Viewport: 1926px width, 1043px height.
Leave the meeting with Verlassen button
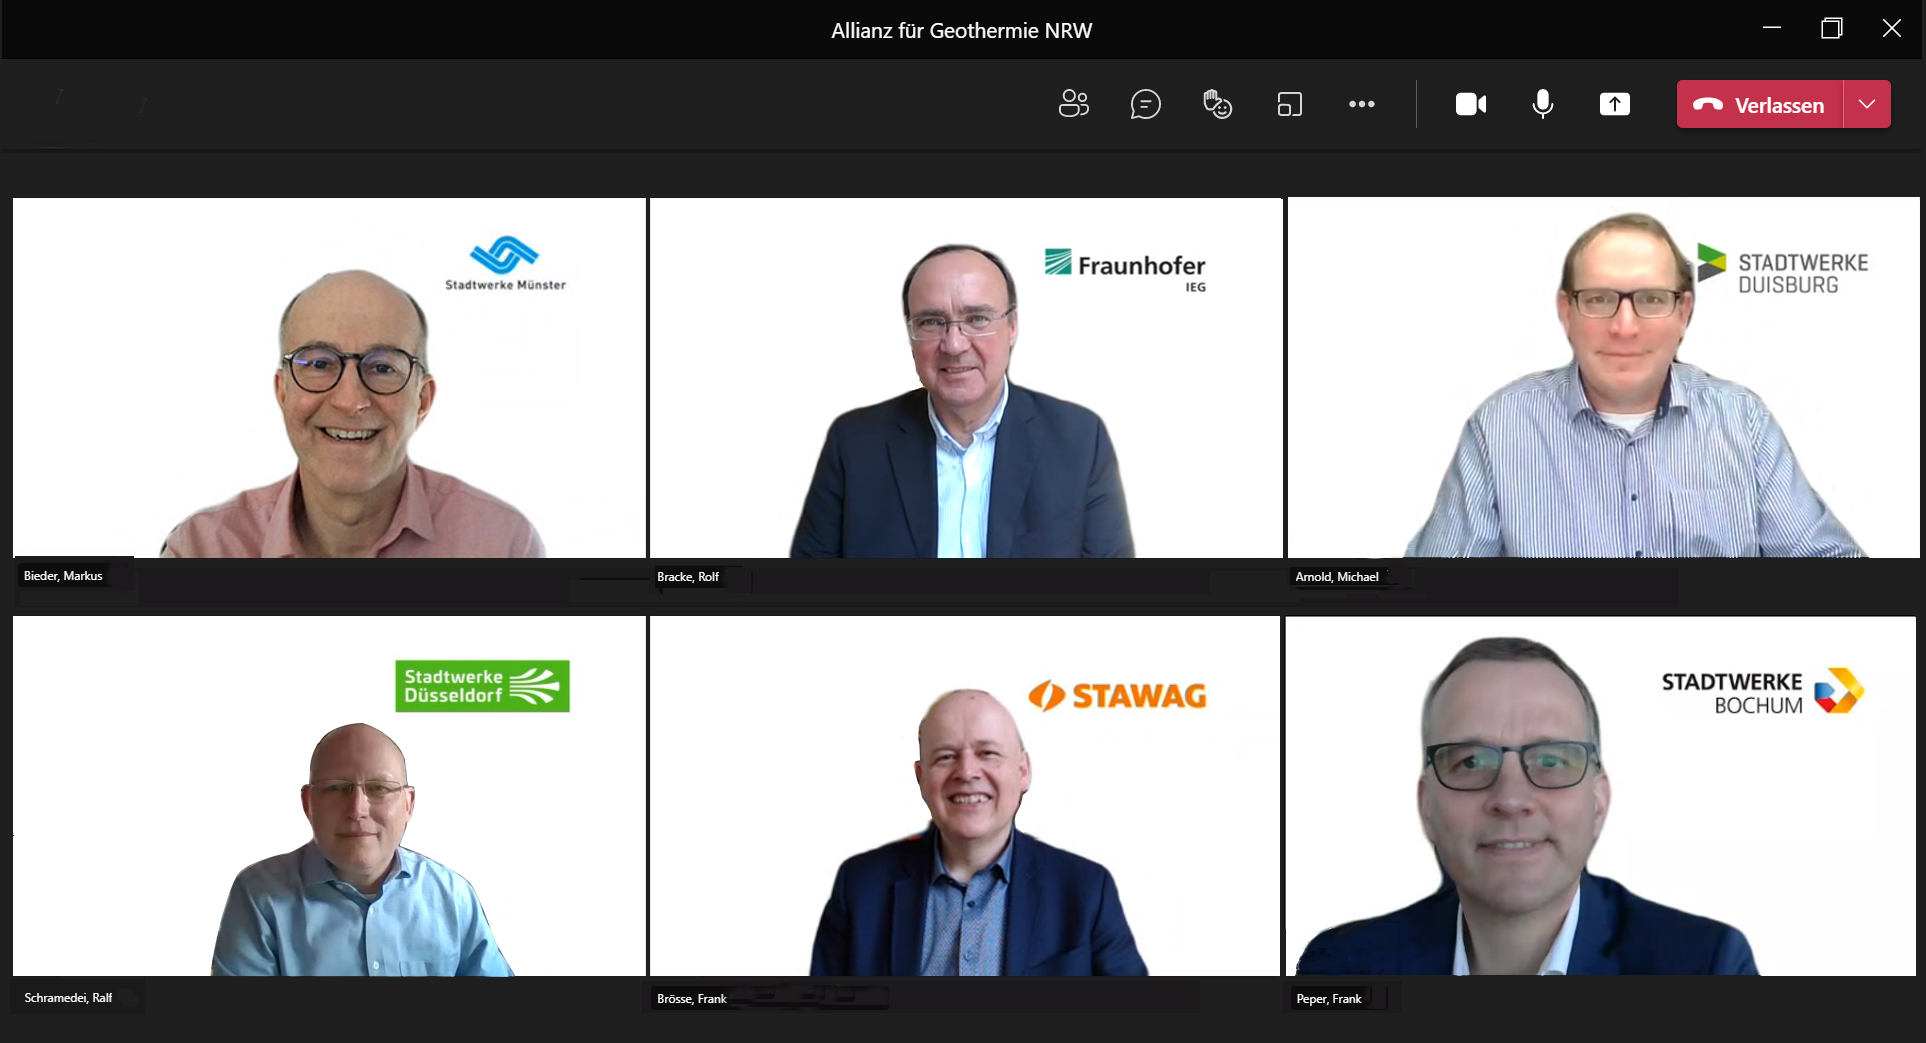1760,104
